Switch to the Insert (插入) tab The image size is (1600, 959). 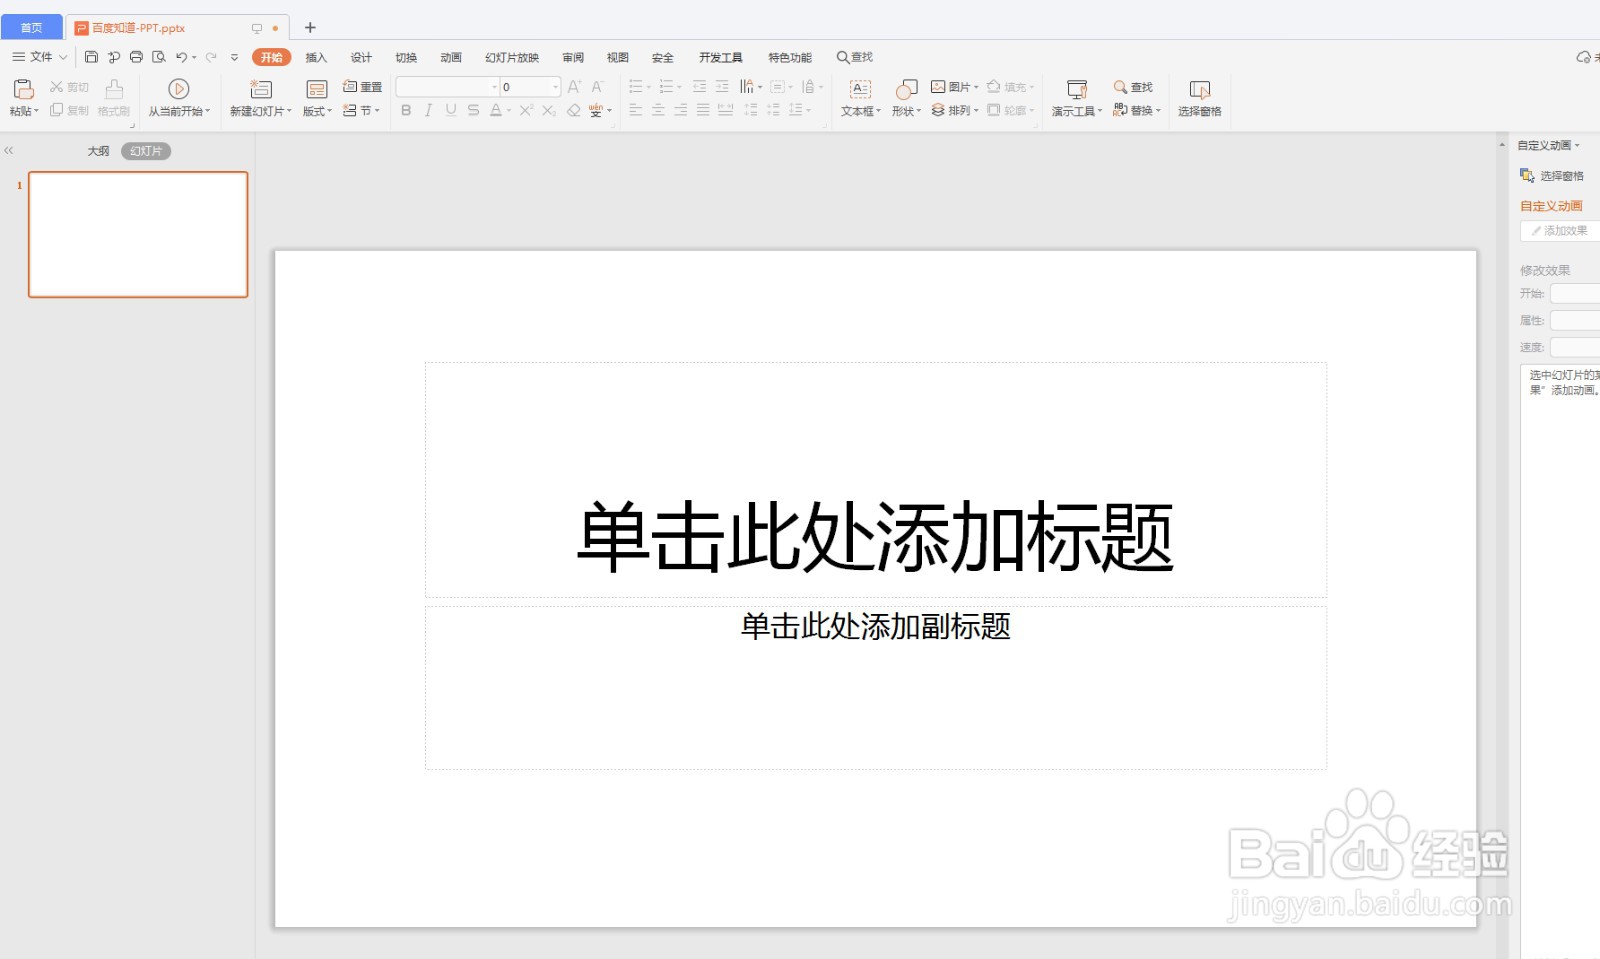(316, 57)
